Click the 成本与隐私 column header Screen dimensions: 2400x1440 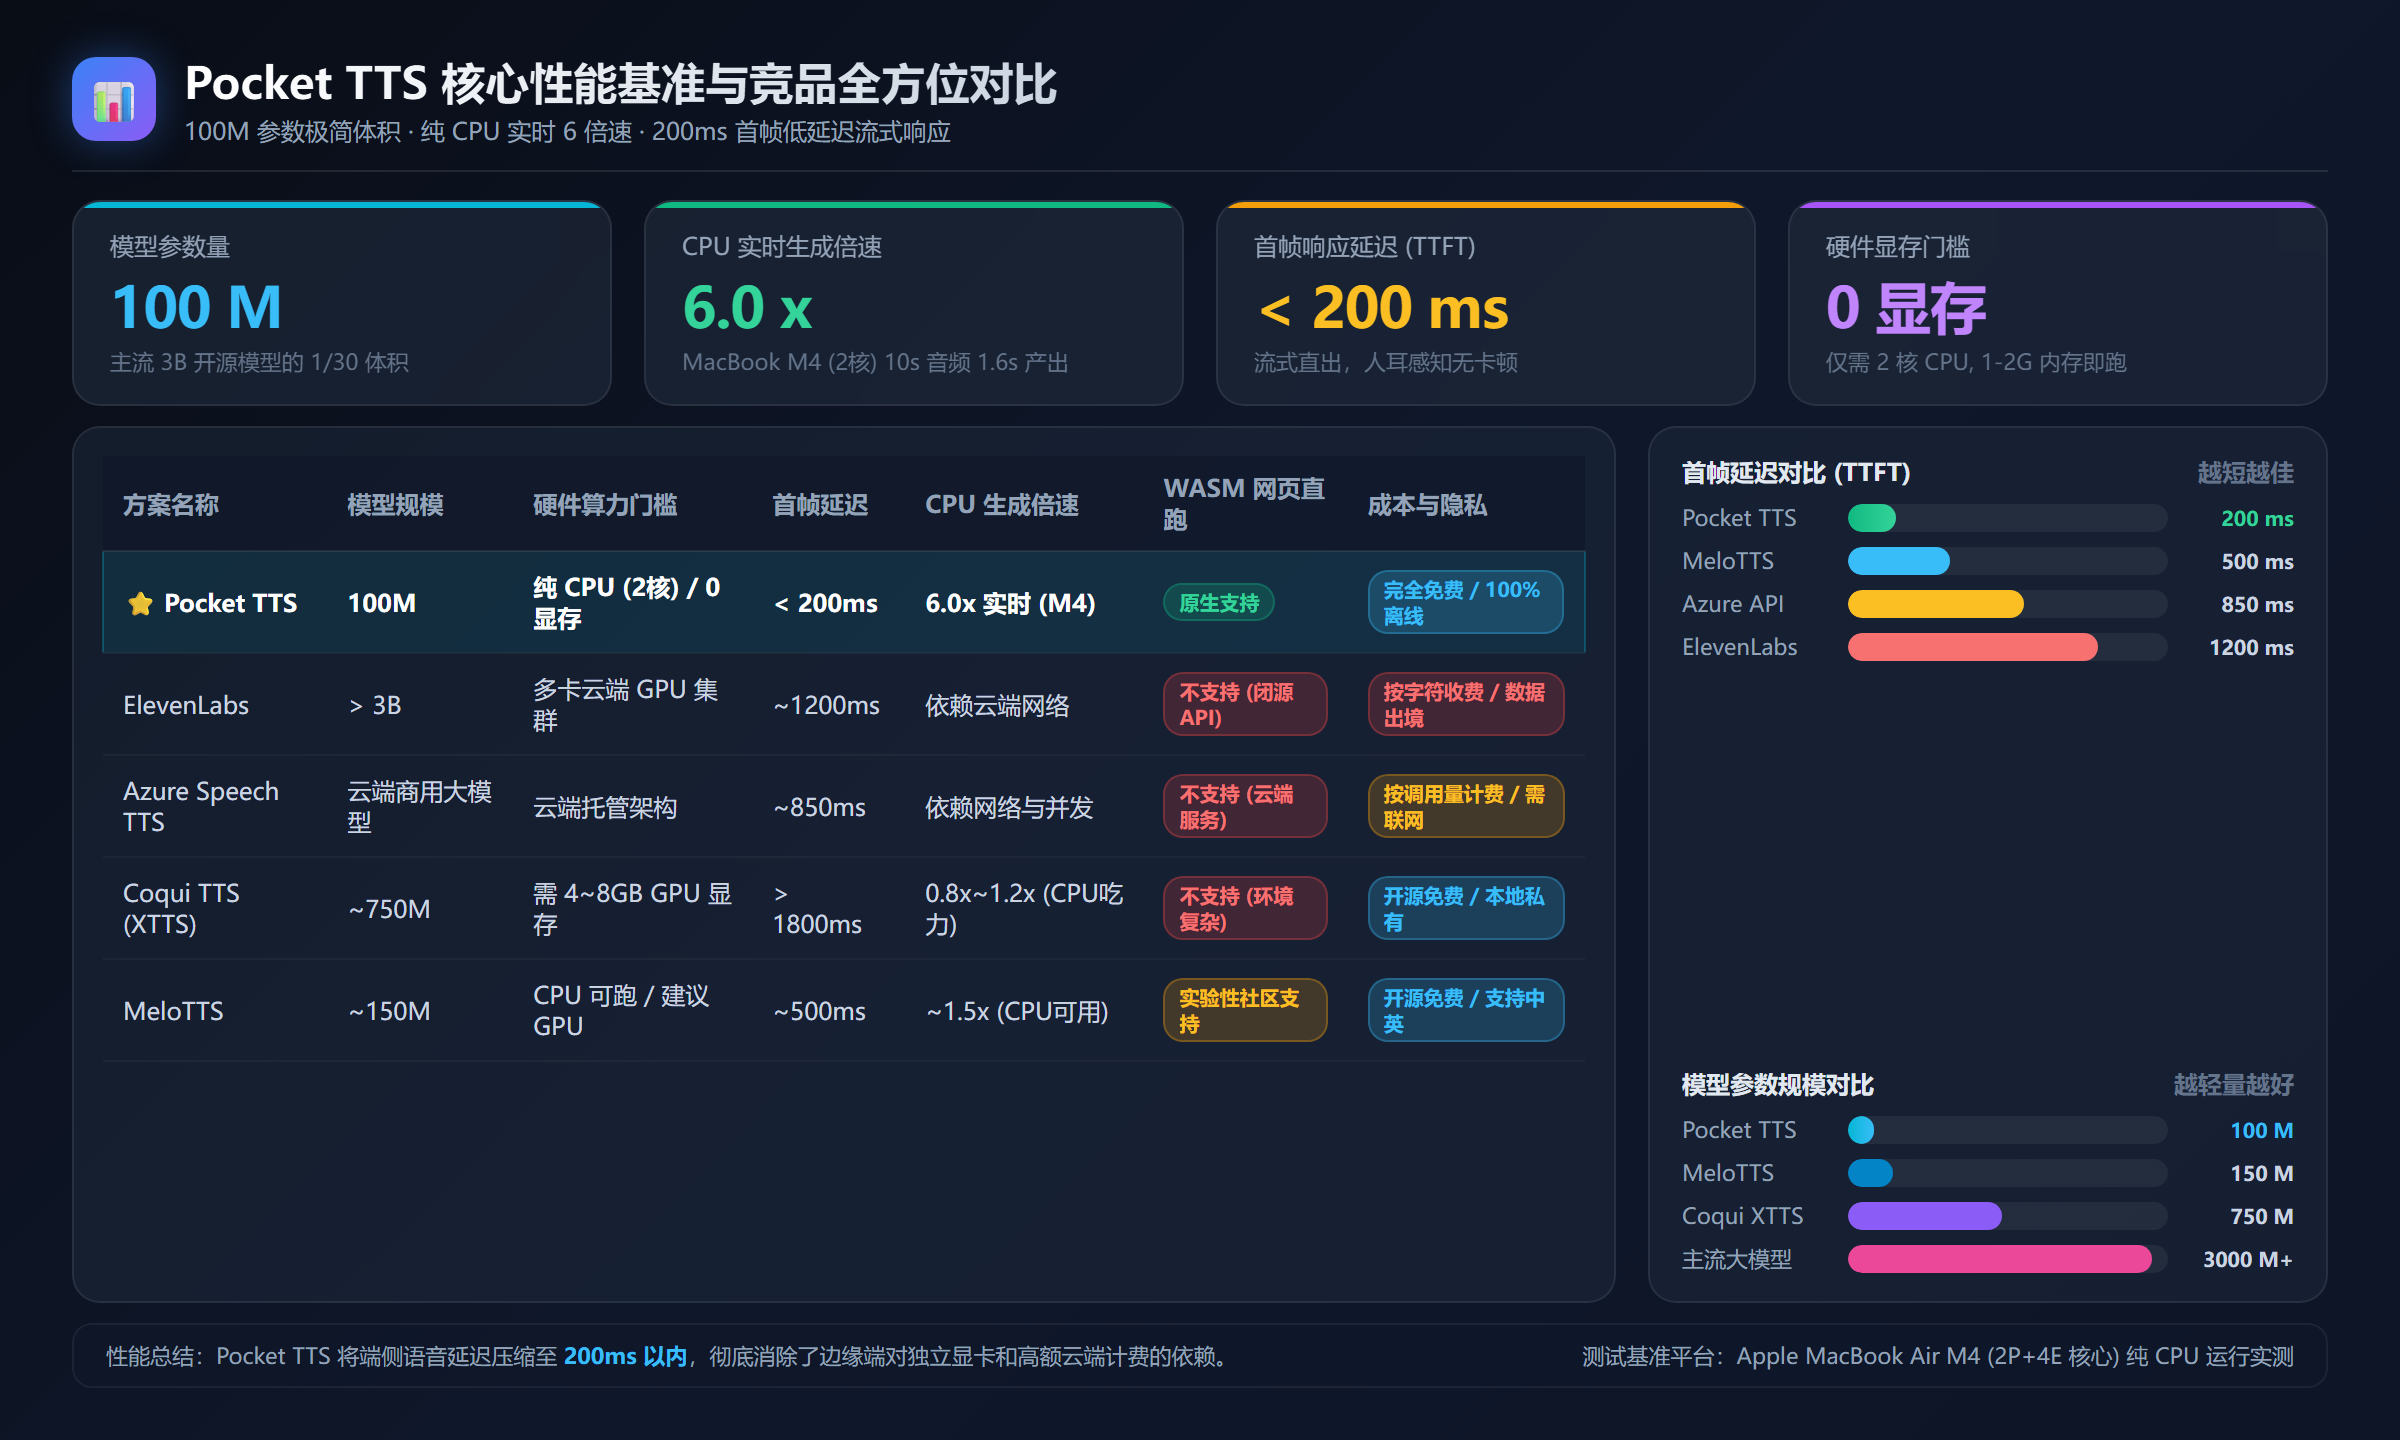1427,505
